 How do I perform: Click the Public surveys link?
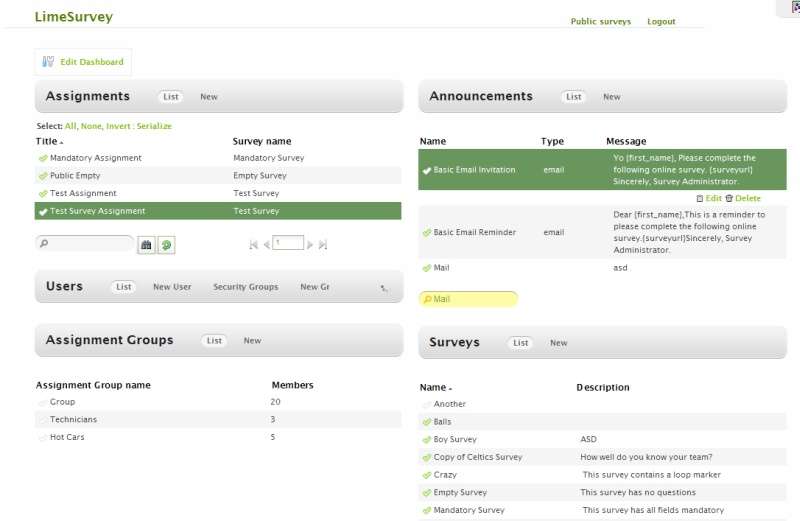pos(600,21)
